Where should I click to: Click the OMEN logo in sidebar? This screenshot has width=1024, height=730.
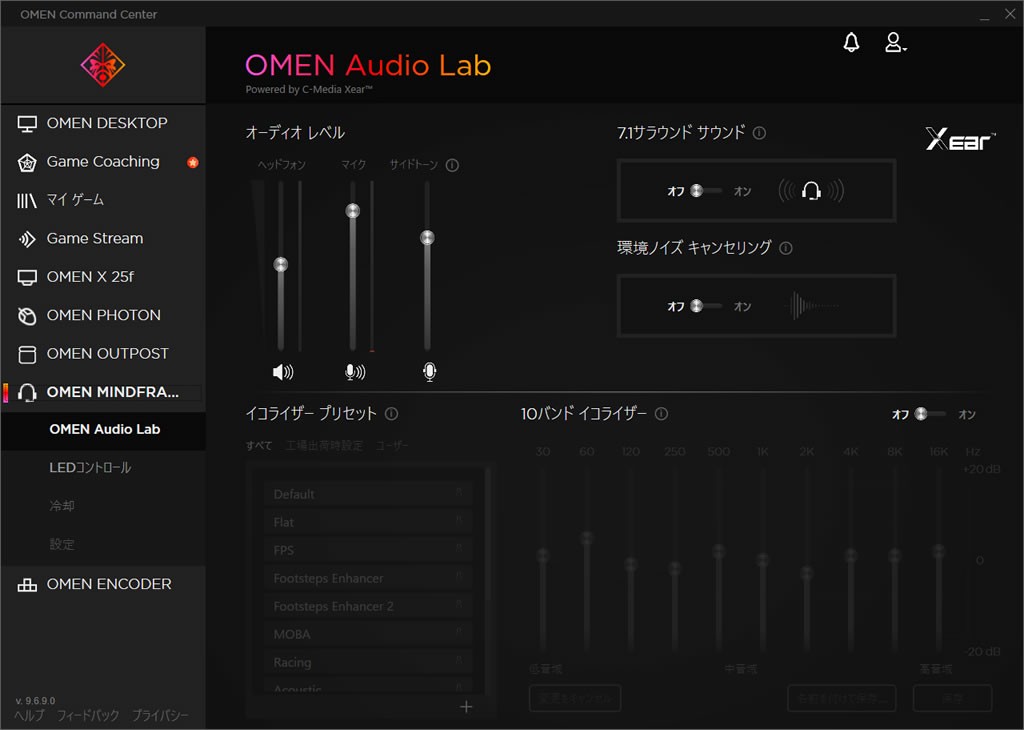click(x=103, y=65)
